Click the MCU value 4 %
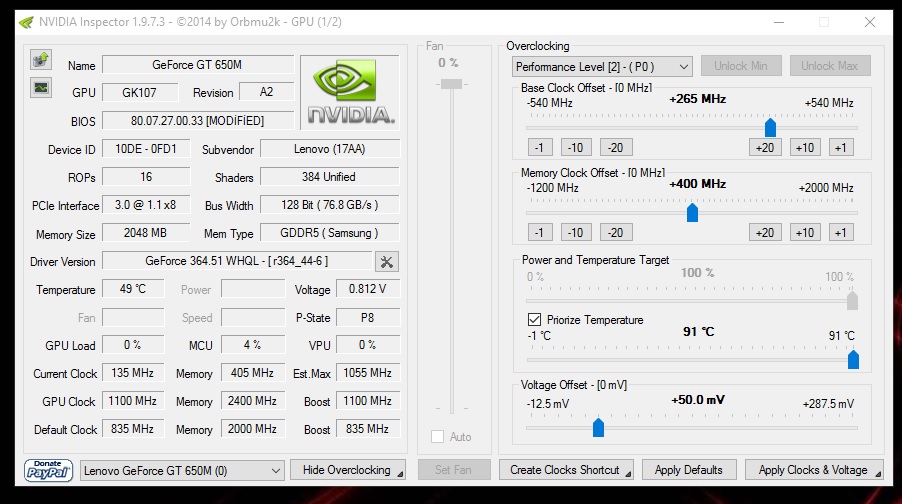902x504 pixels. coord(253,345)
